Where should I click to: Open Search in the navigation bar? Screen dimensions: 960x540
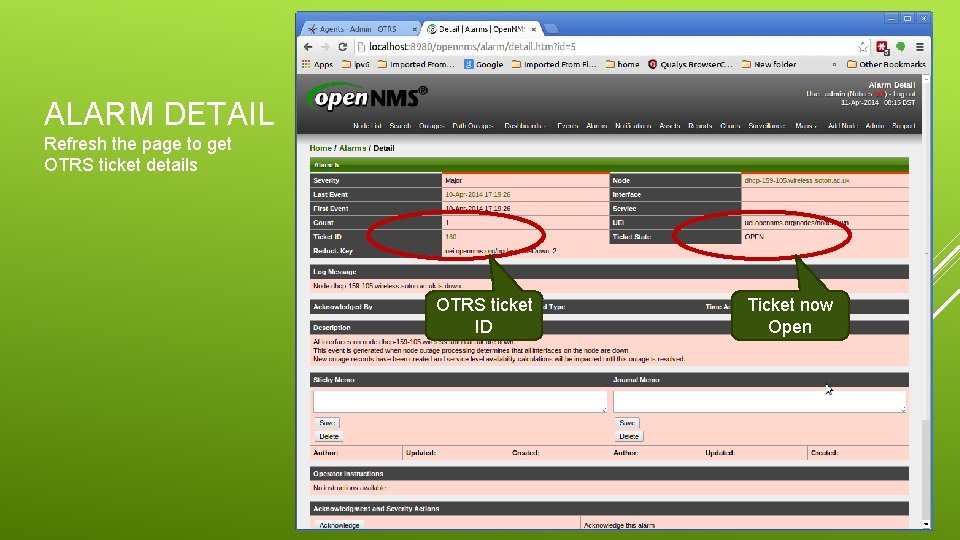click(x=400, y=126)
